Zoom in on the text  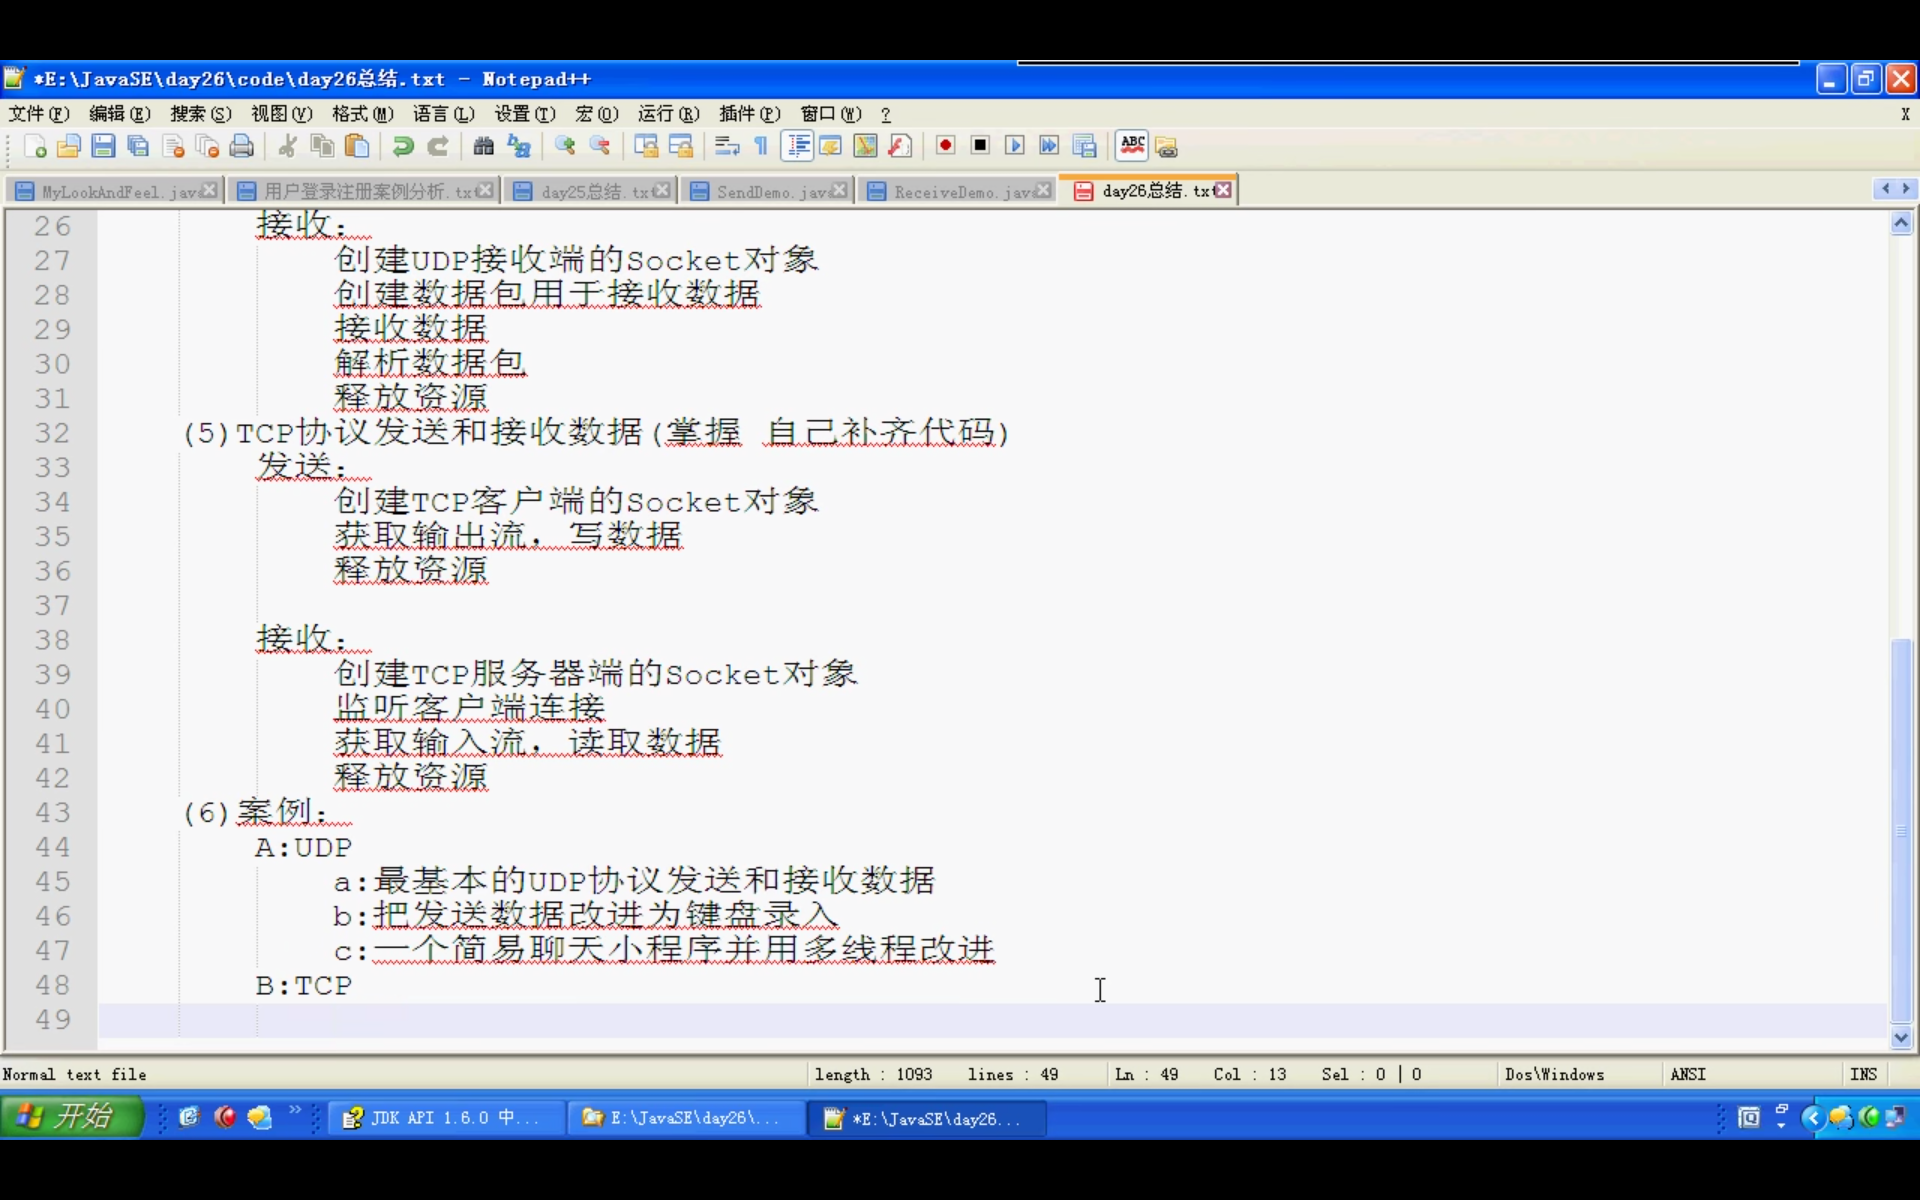[x=565, y=147]
